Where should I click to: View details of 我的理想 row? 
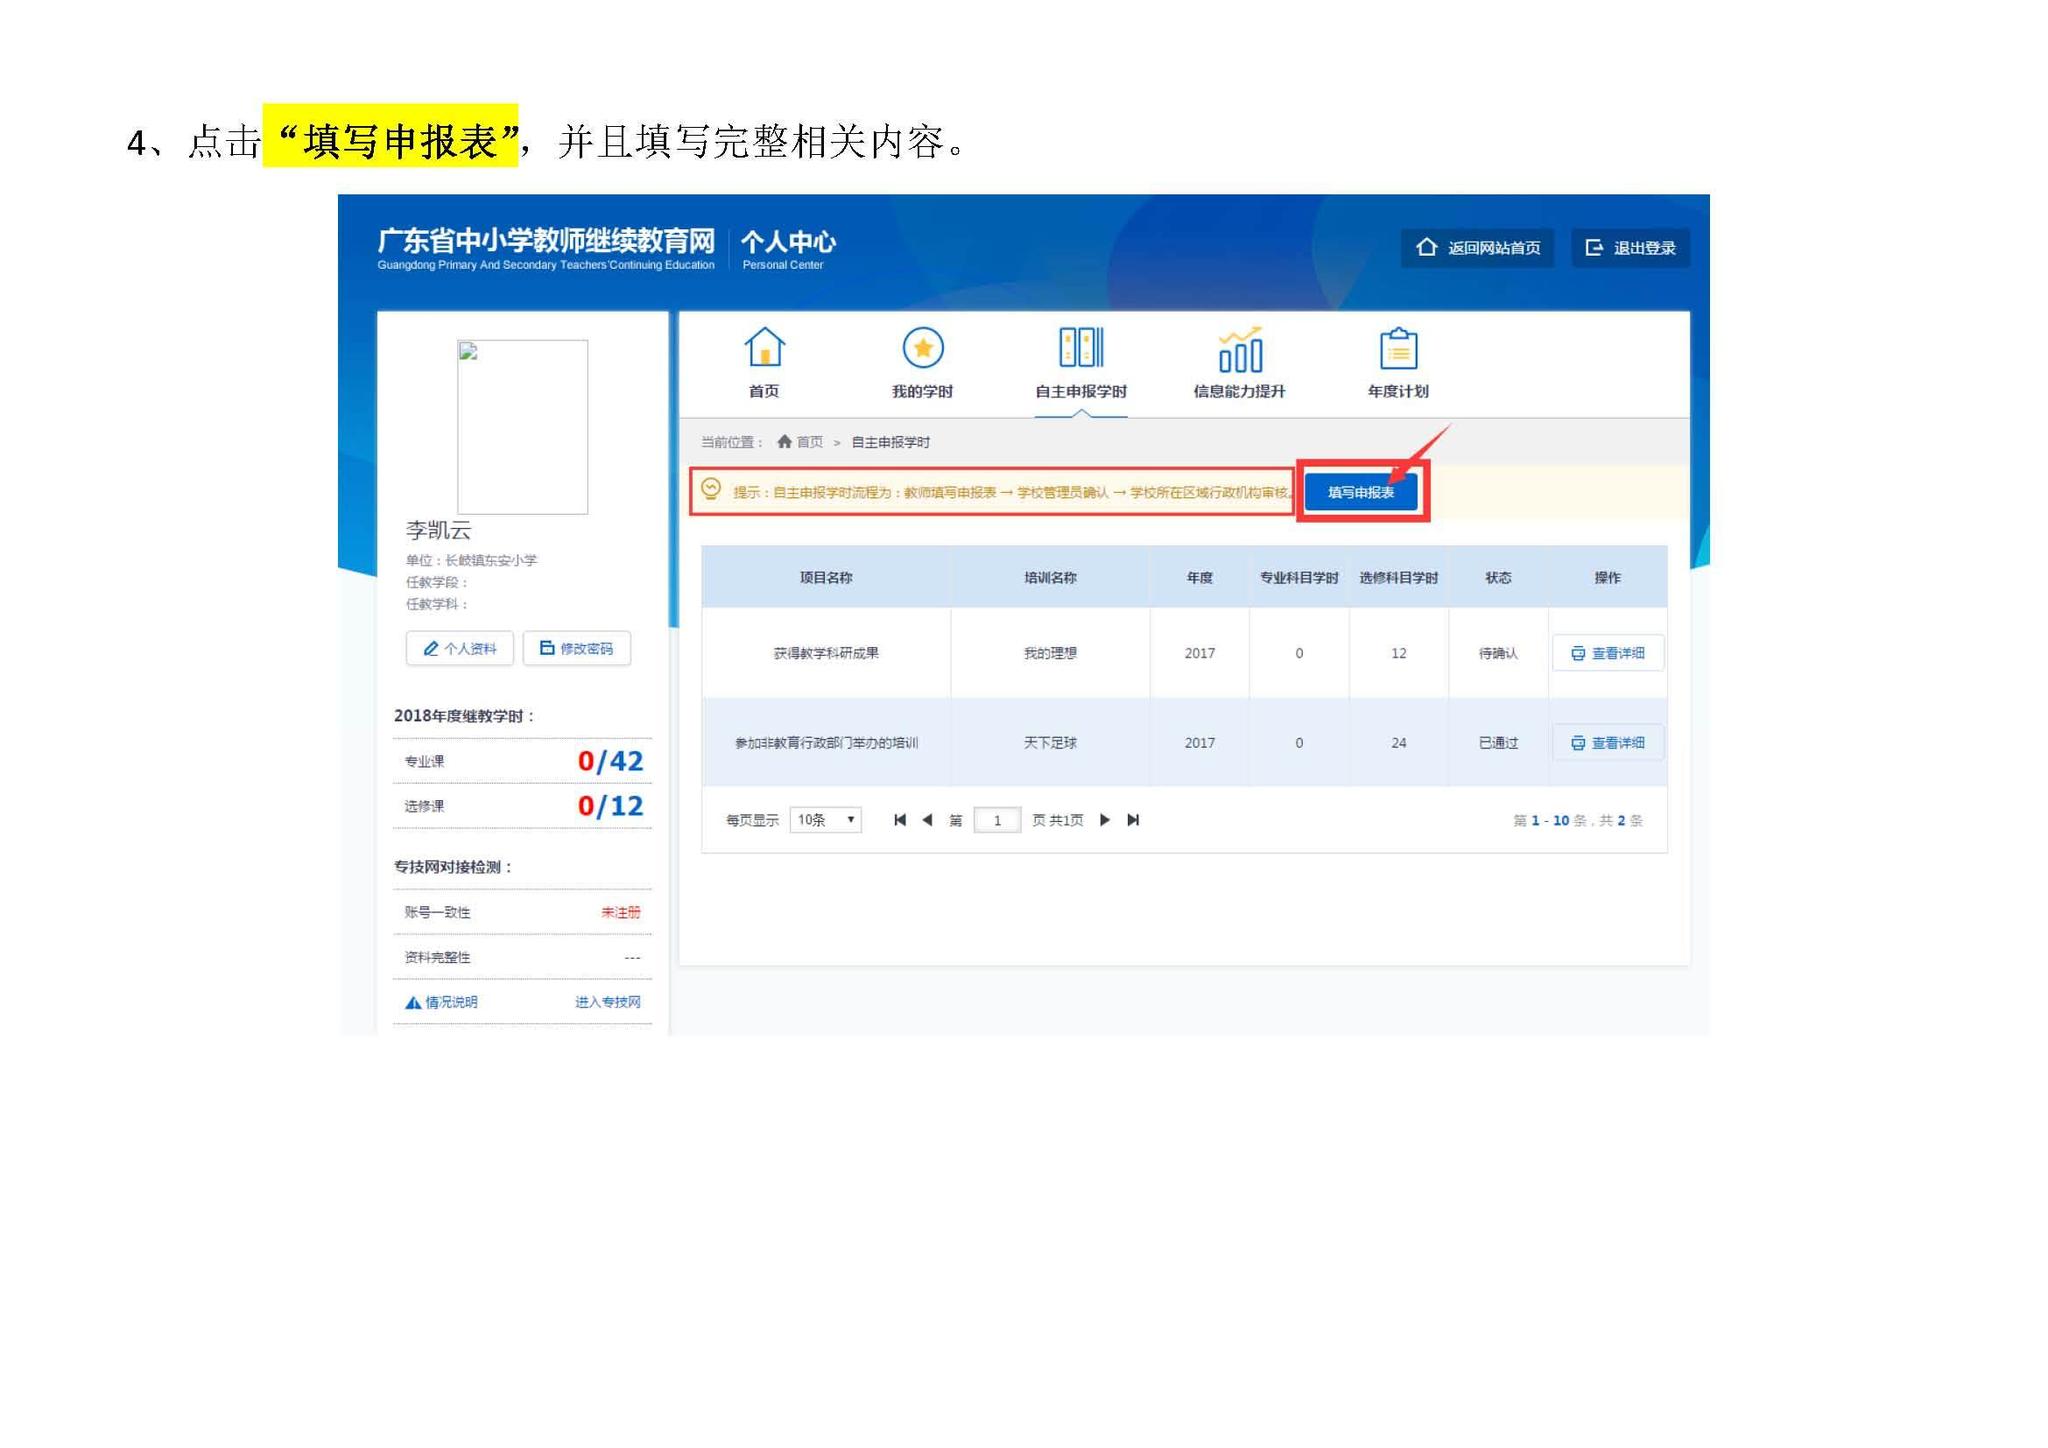tap(1607, 653)
